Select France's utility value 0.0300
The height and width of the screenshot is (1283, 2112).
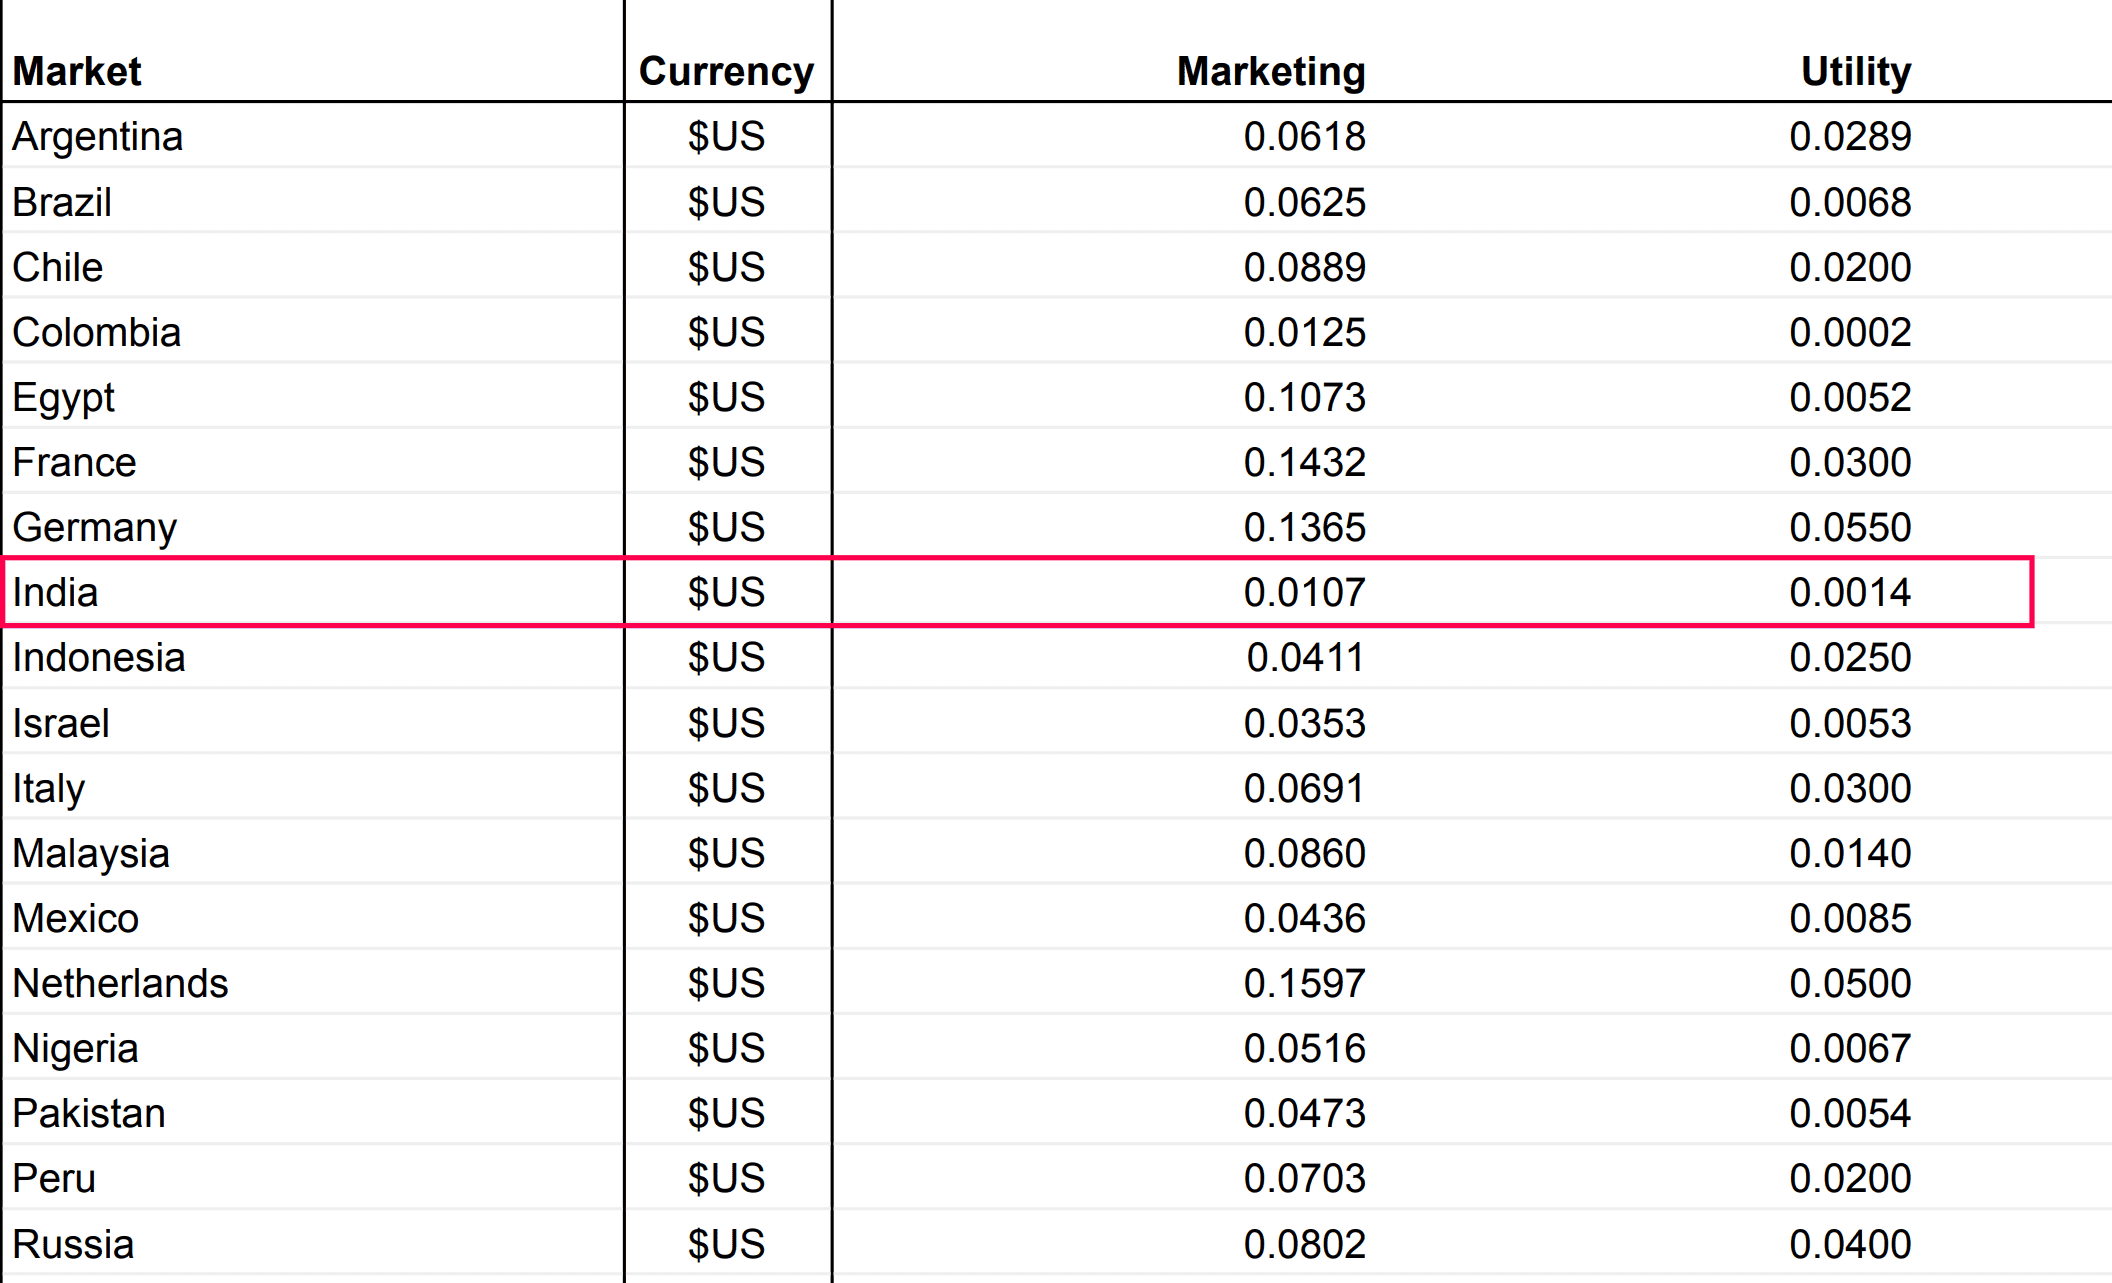pos(1850,462)
